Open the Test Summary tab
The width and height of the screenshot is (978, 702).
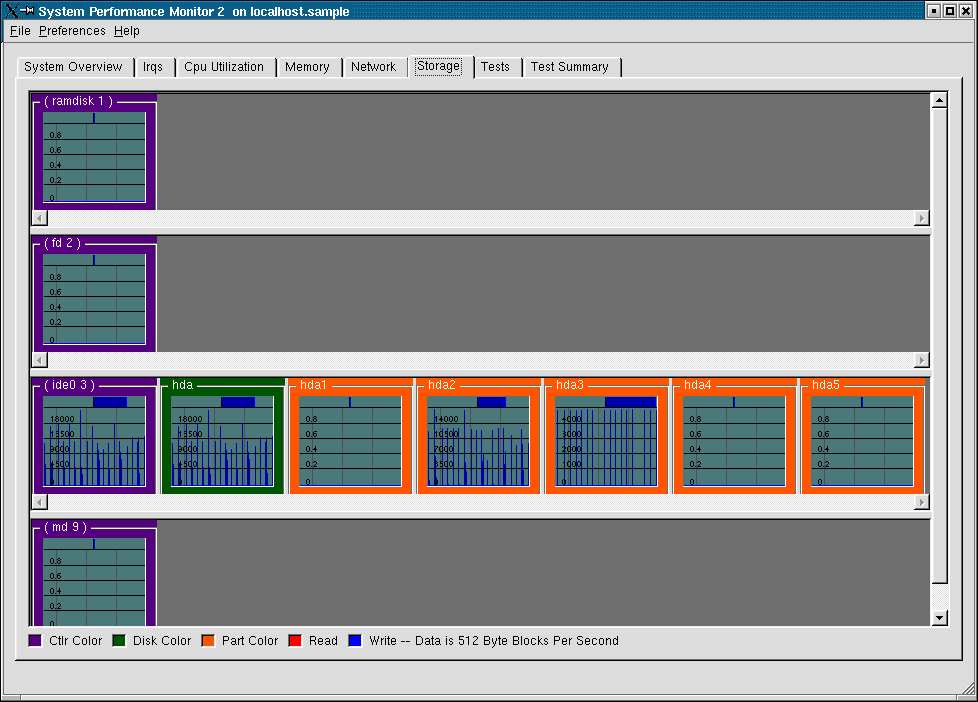[x=569, y=67]
